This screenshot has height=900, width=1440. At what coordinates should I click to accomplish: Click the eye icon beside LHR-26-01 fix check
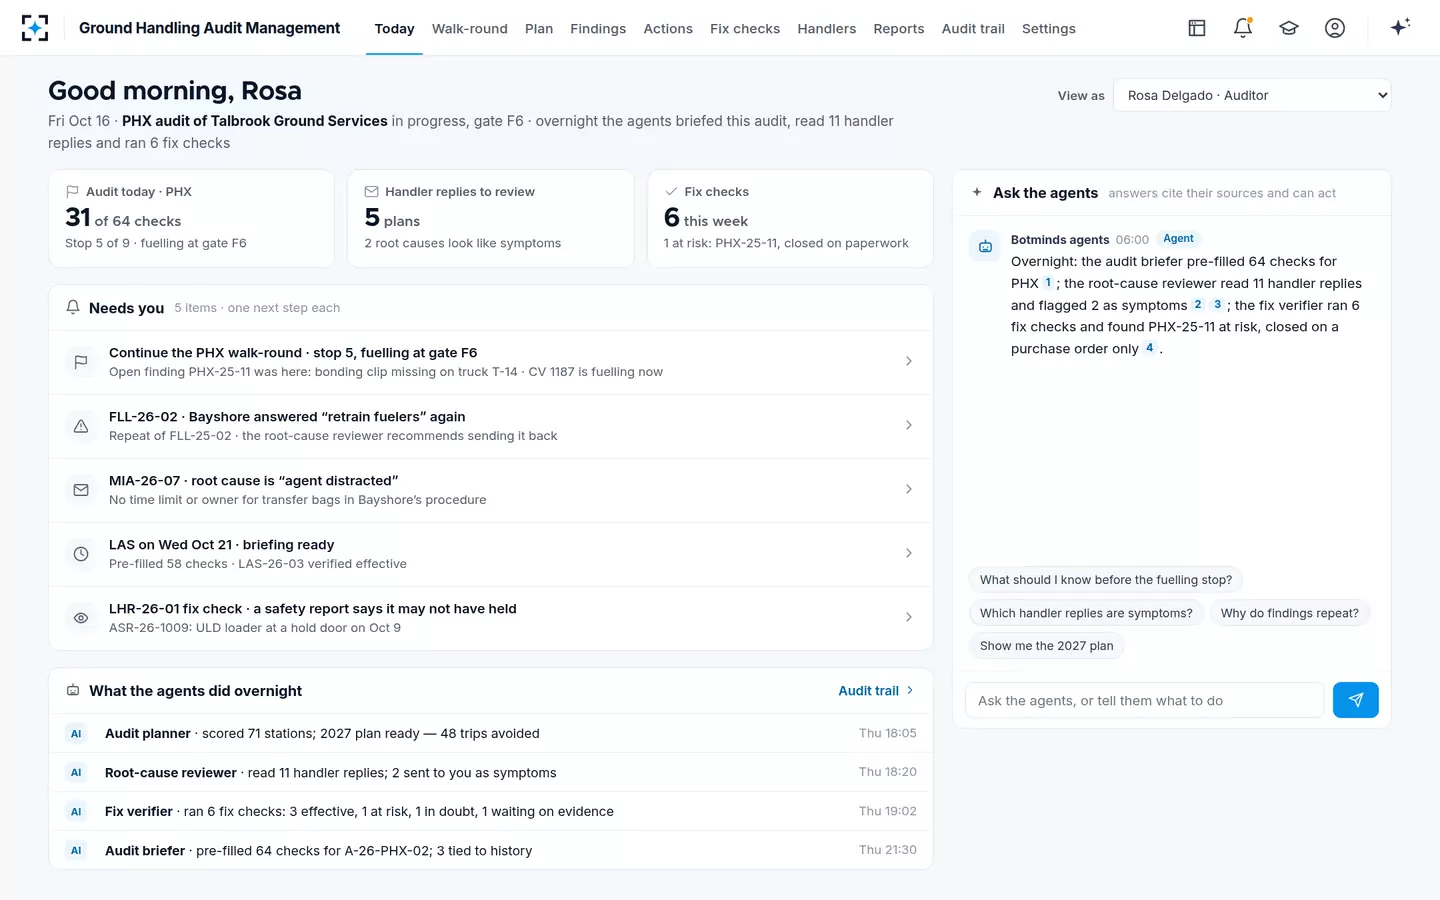pos(81,618)
